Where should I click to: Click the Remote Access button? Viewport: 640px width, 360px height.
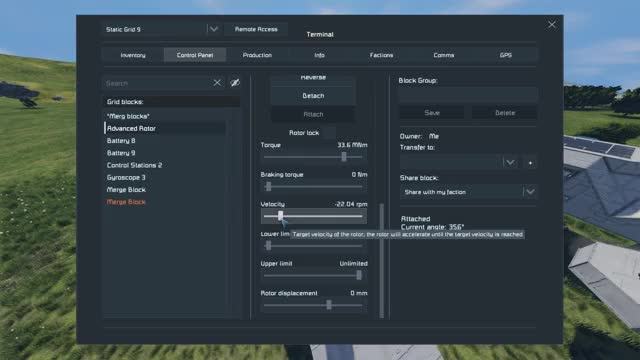(256, 29)
